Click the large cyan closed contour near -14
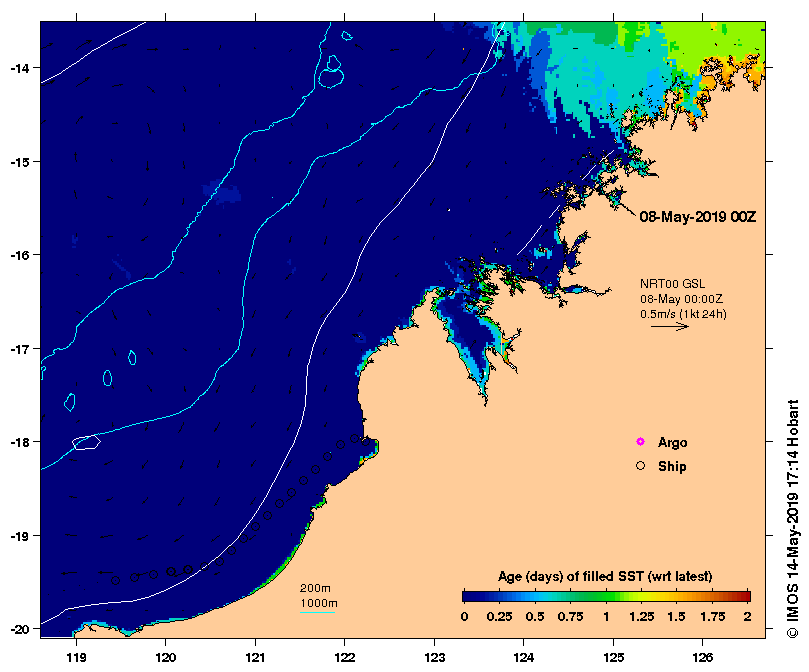 (331, 78)
